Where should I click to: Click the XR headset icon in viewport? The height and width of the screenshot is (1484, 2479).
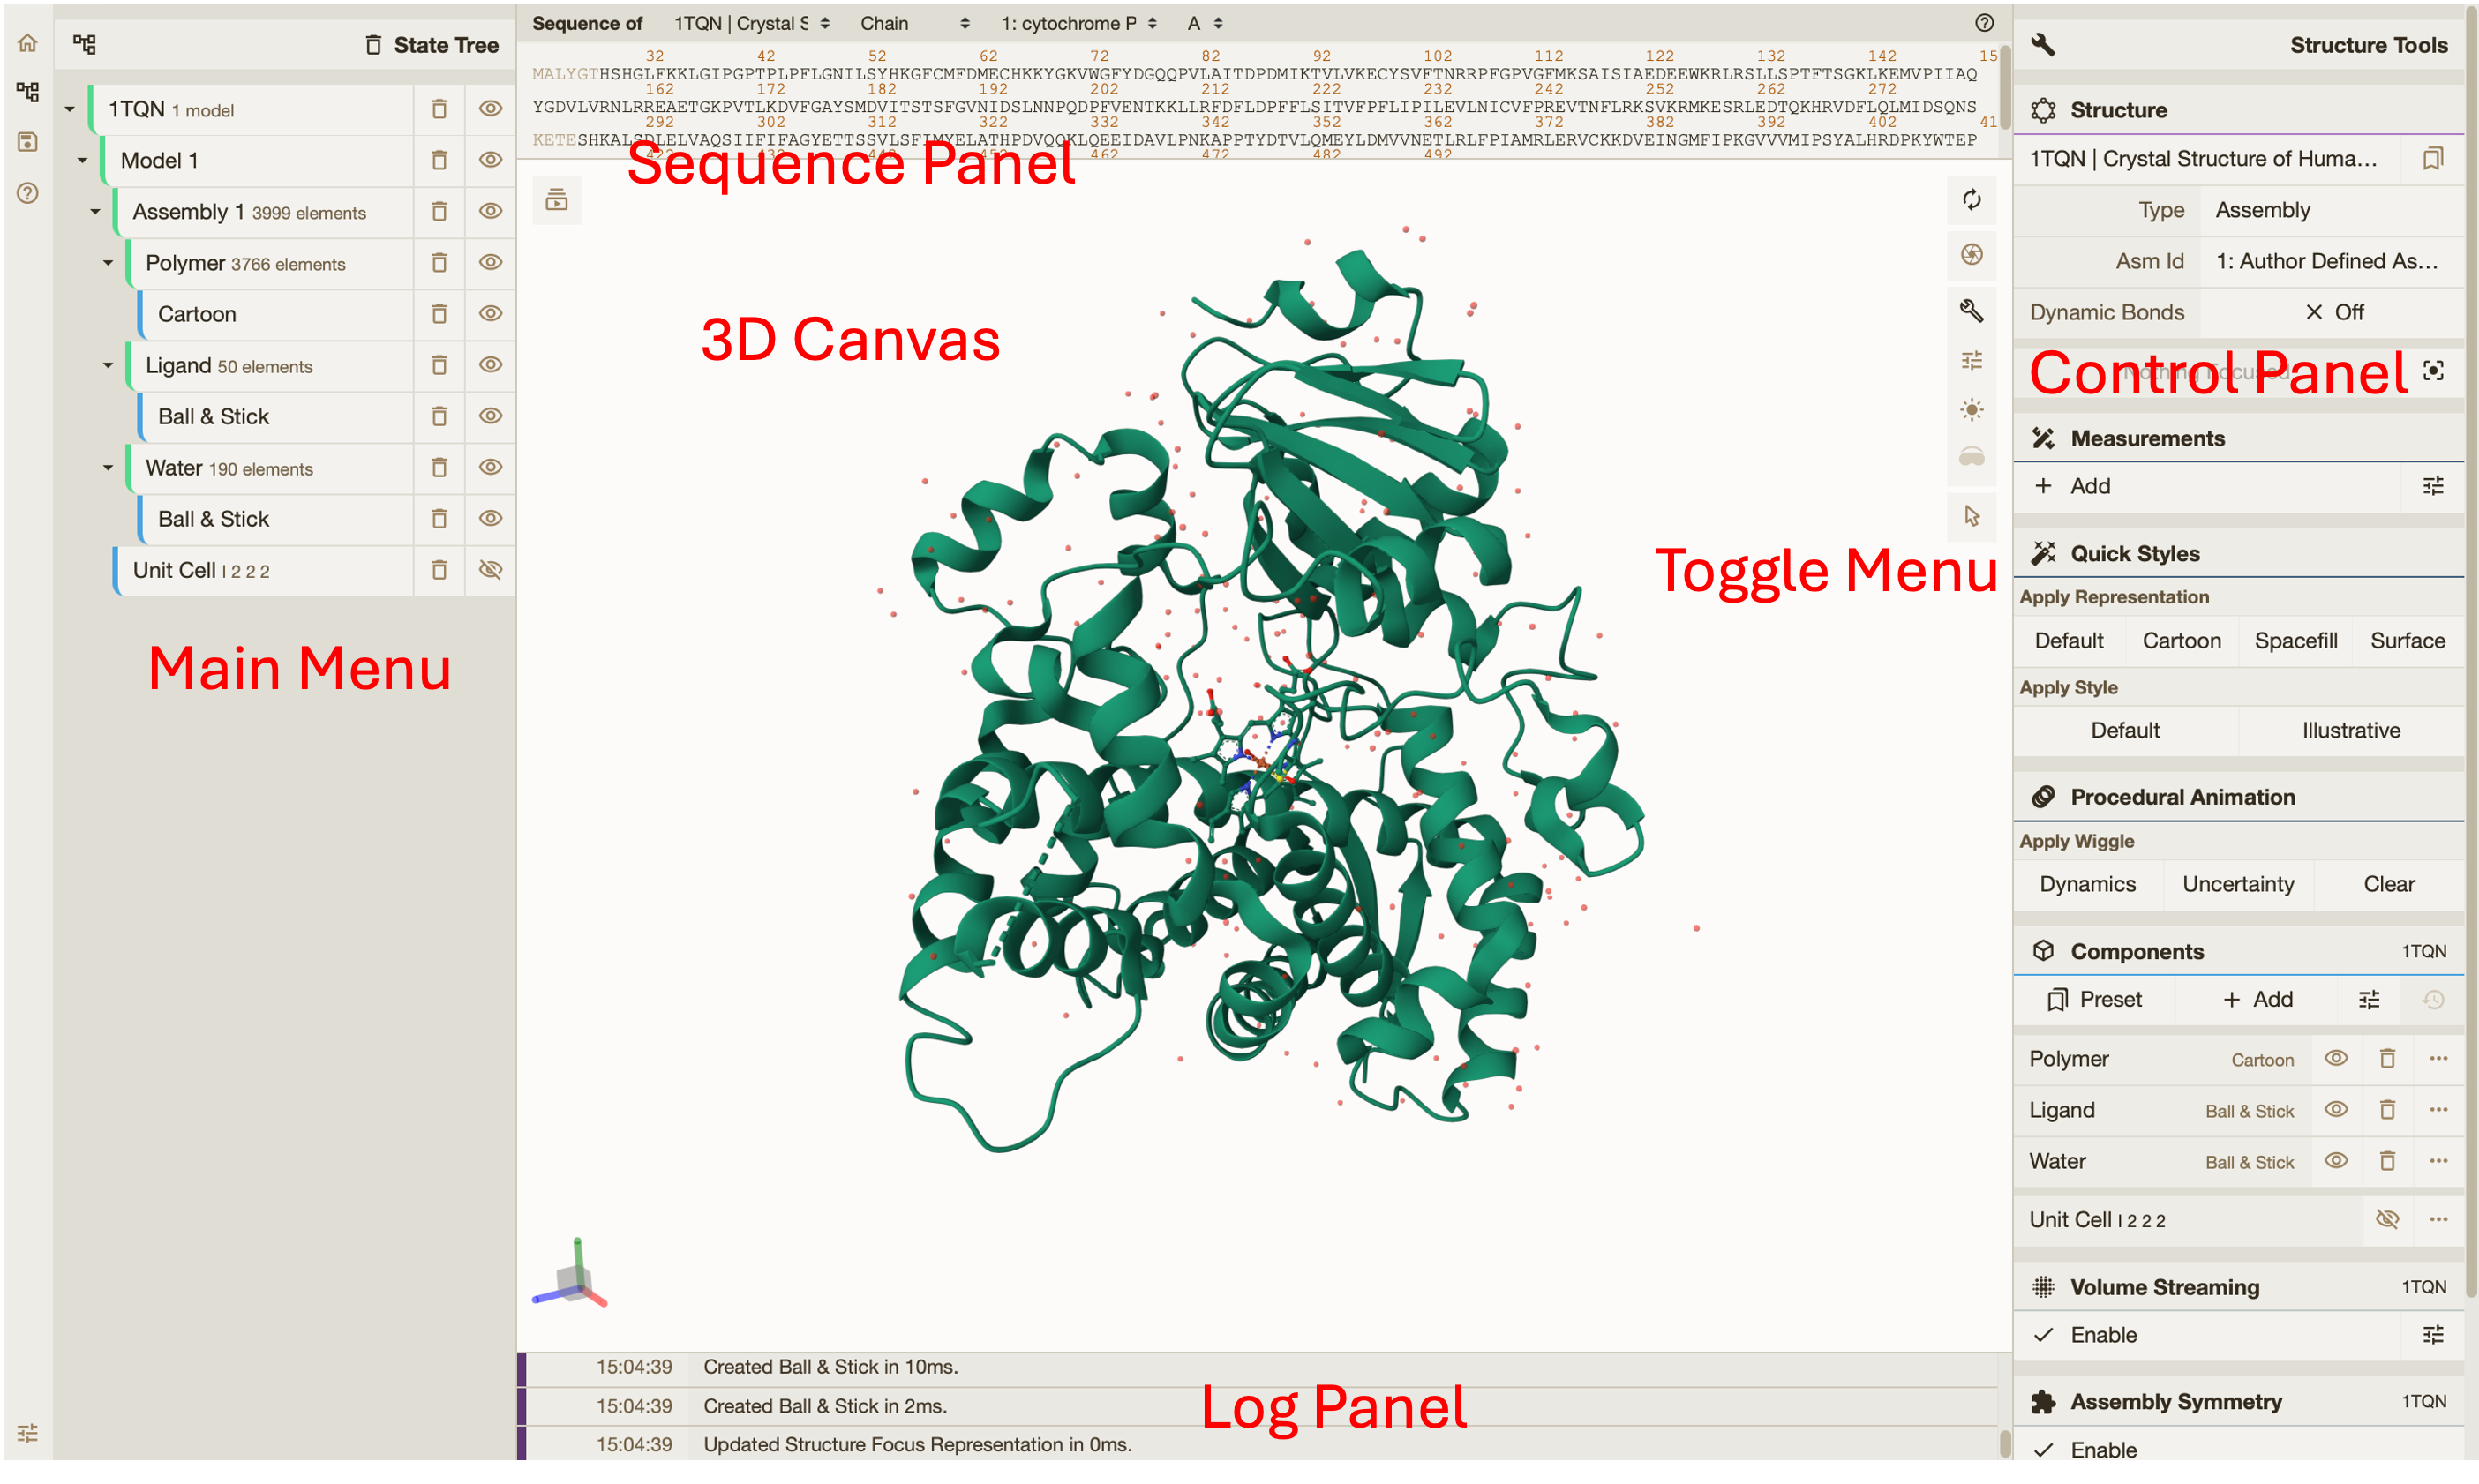(x=1971, y=458)
